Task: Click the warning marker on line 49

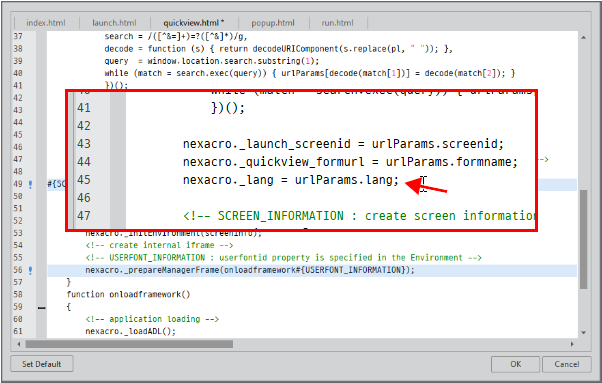Action: point(30,185)
